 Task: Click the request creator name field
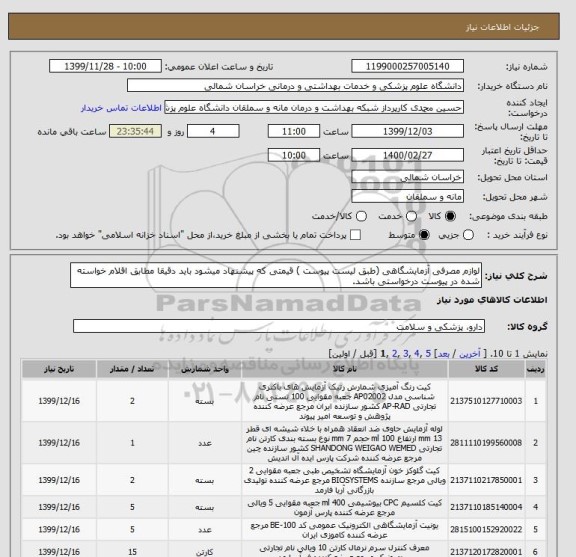click(x=314, y=108)
